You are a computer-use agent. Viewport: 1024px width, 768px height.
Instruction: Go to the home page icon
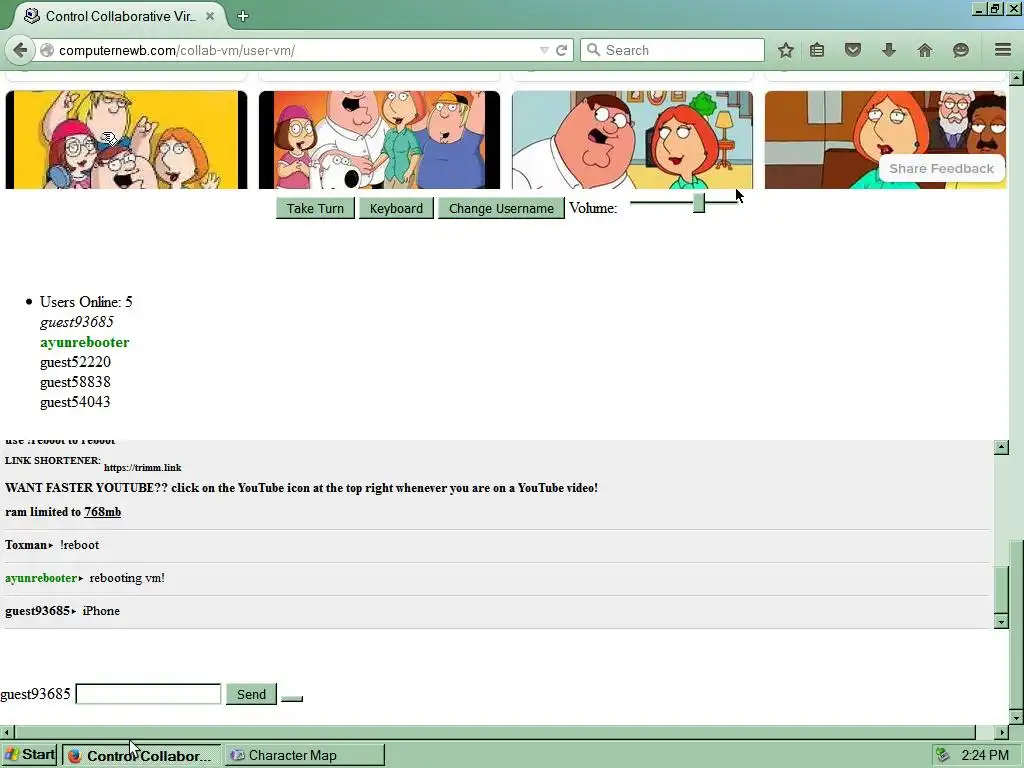coord(925,50)
